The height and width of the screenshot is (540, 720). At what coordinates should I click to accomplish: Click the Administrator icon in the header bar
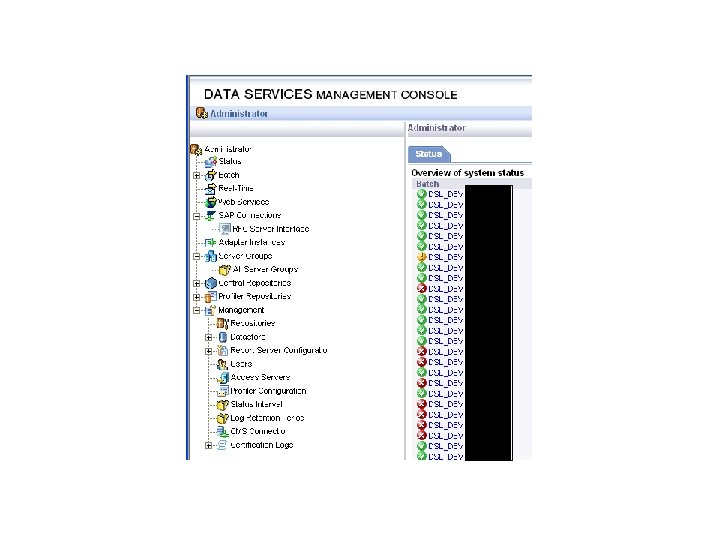(202, 113)
